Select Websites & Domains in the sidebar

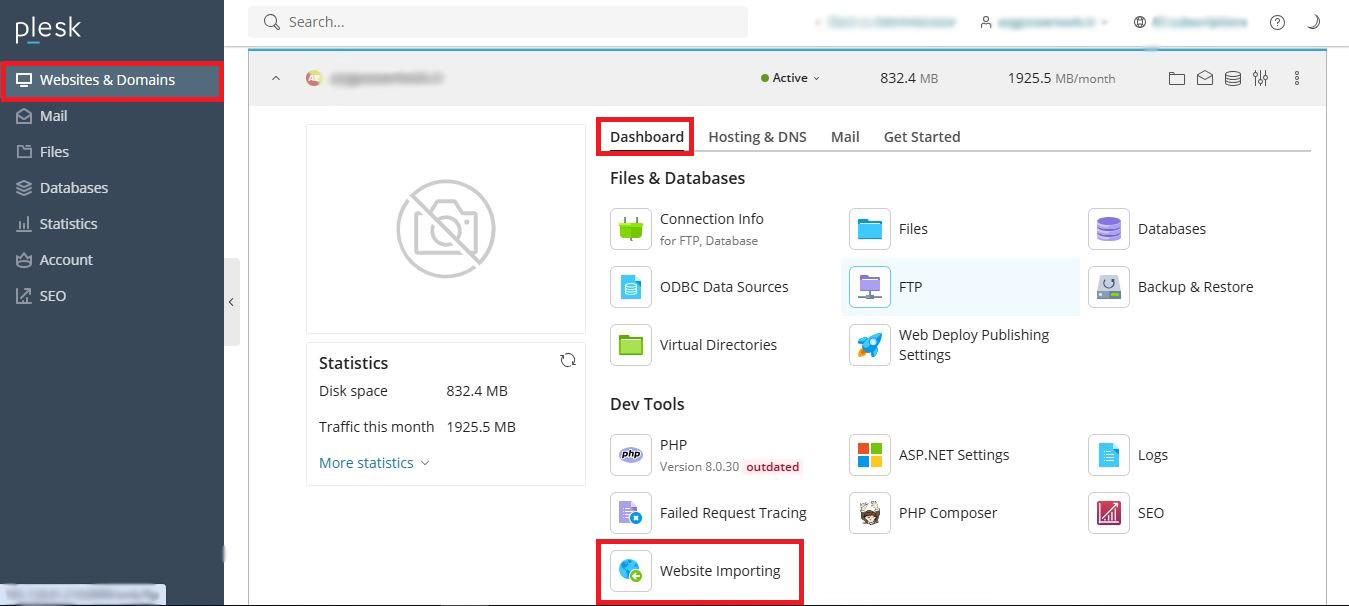coord(112,80)
